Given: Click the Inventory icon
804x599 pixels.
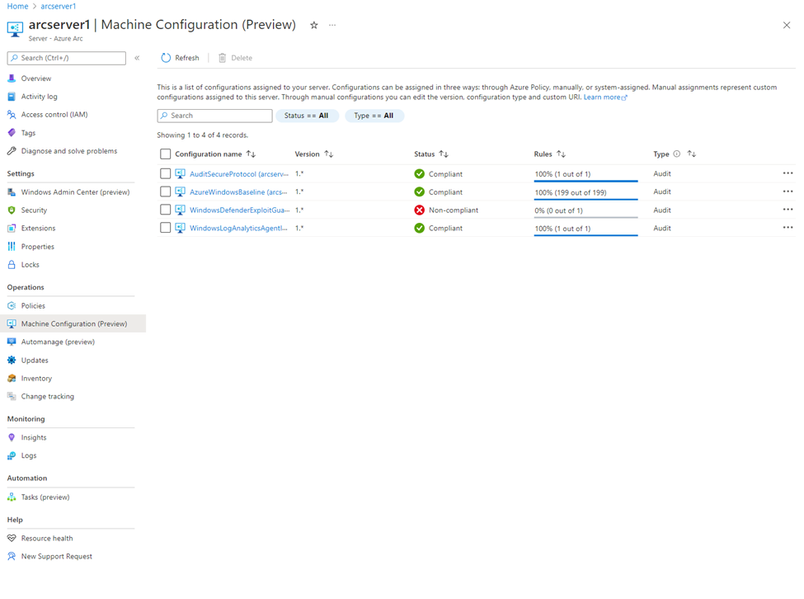Looking at the screenshot, I should (x=11, y=378).
